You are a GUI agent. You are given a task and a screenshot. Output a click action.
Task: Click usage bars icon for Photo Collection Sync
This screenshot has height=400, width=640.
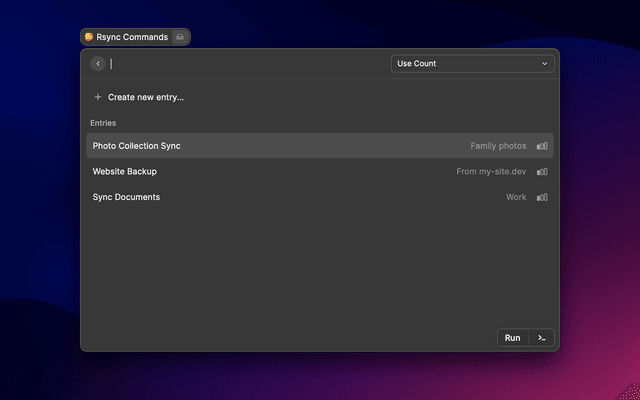[542, 146]
